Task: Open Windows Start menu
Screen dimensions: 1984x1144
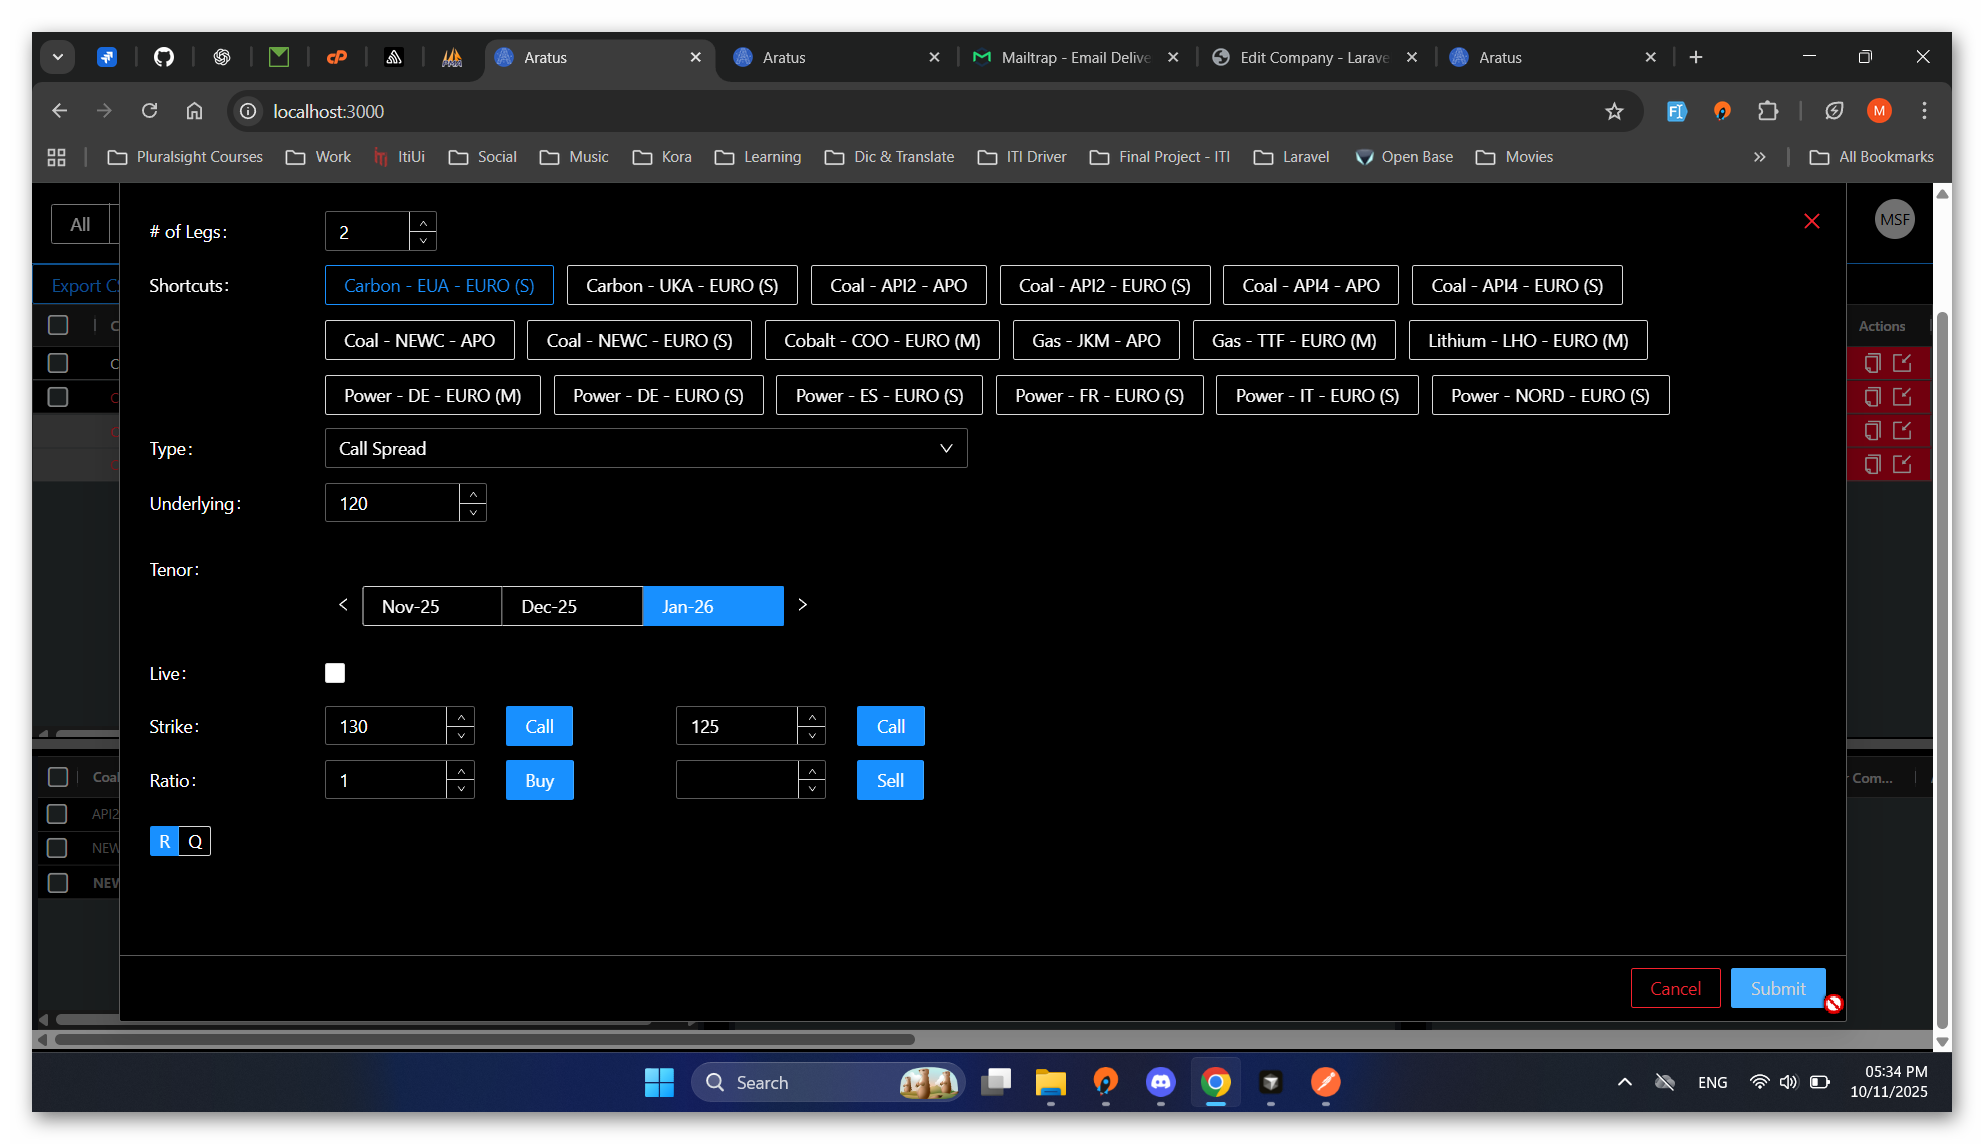Action: 659,1082
